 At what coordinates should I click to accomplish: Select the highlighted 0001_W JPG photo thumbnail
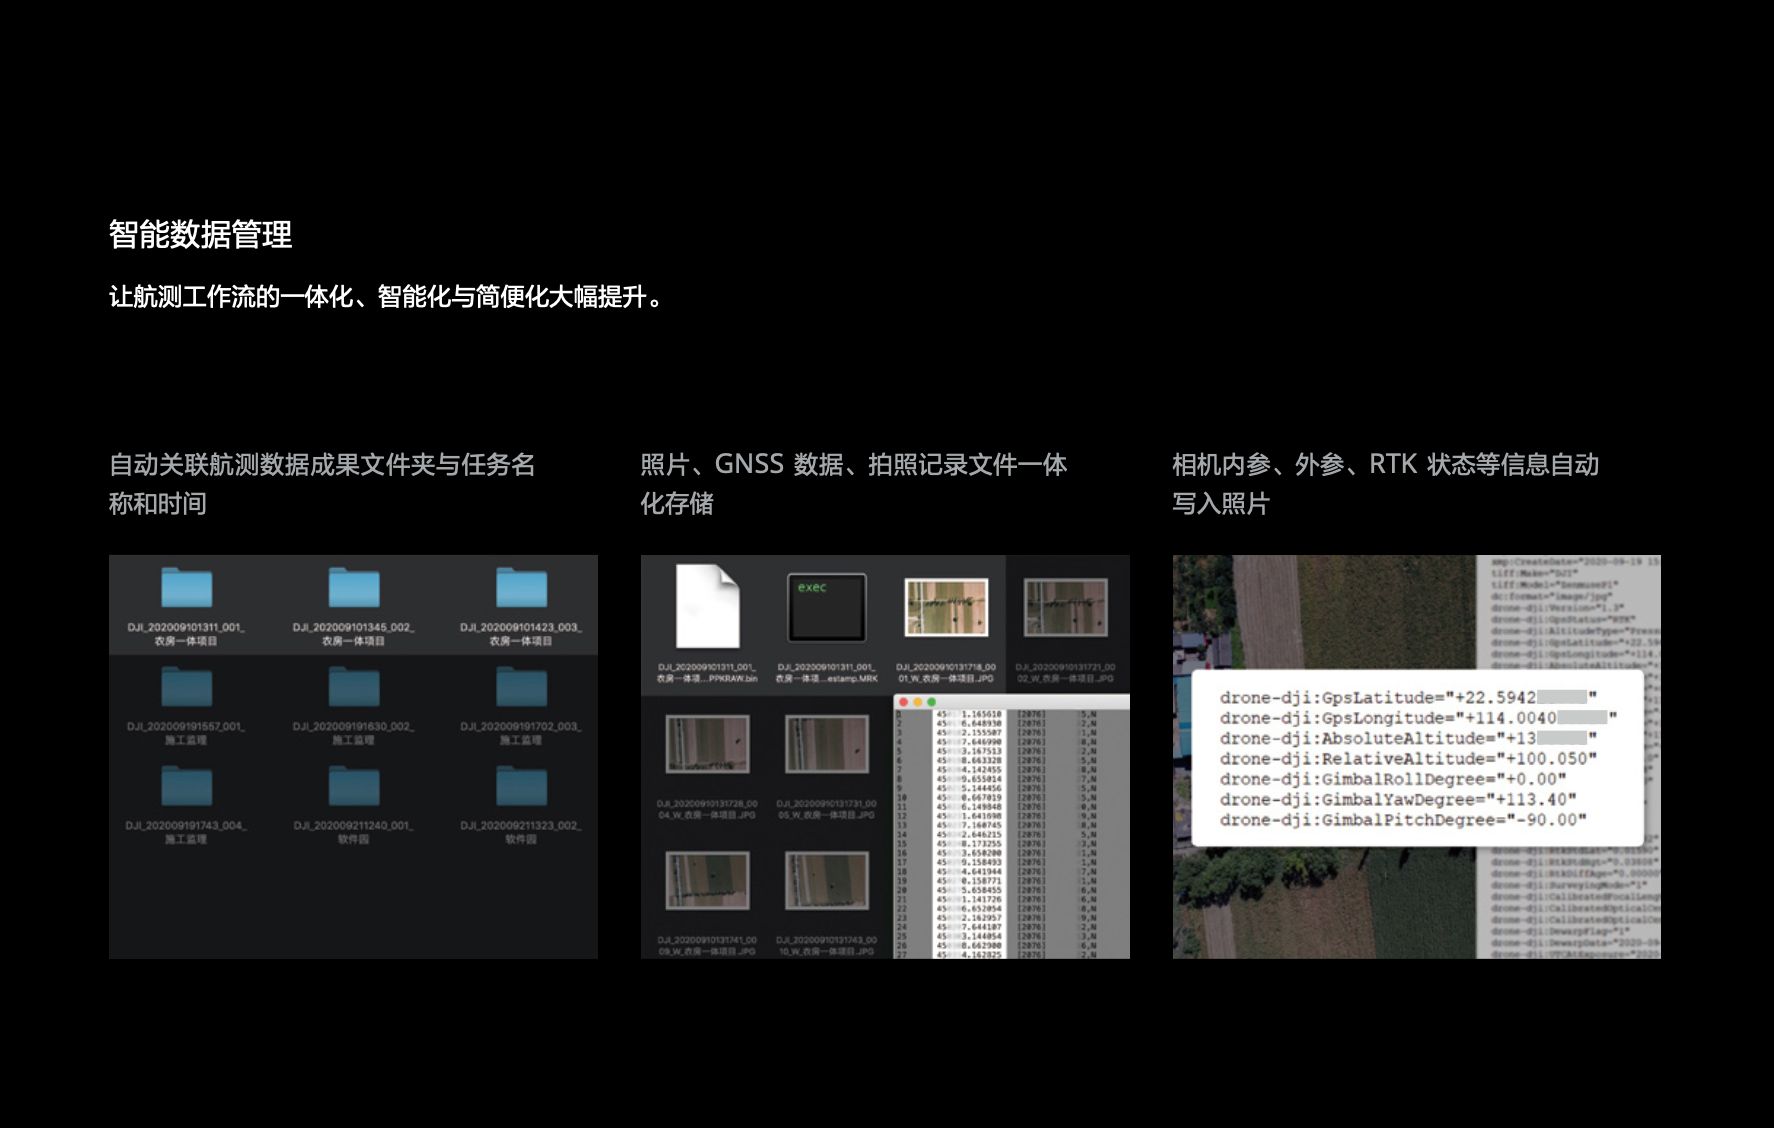coord(946,607)
